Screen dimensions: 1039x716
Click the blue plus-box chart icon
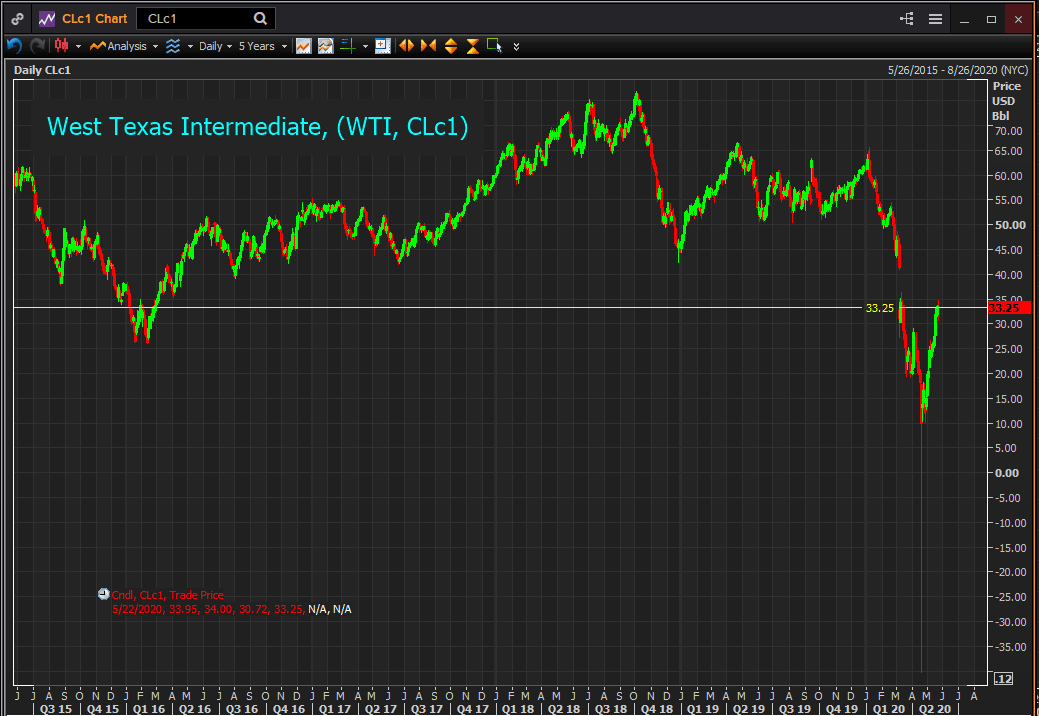(382, 46)
